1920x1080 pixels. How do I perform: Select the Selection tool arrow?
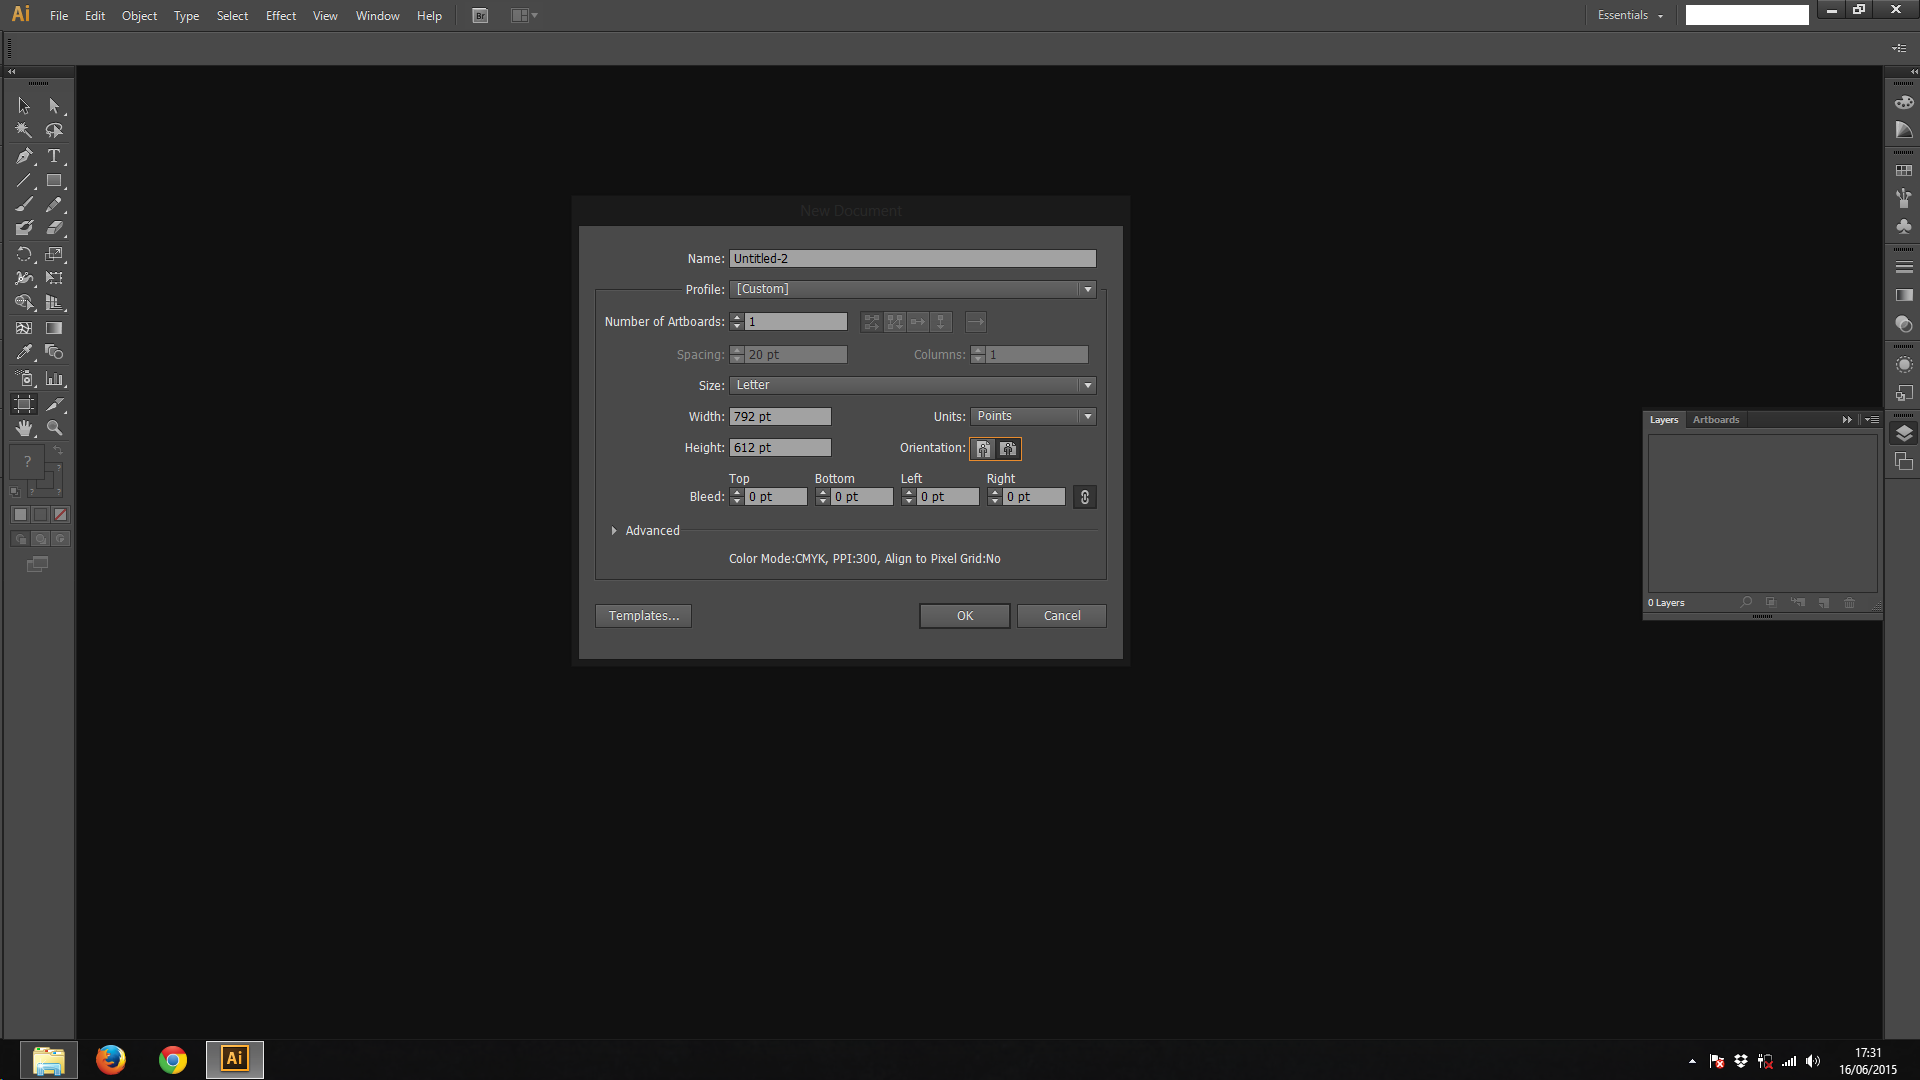click(x=24, y=105)
